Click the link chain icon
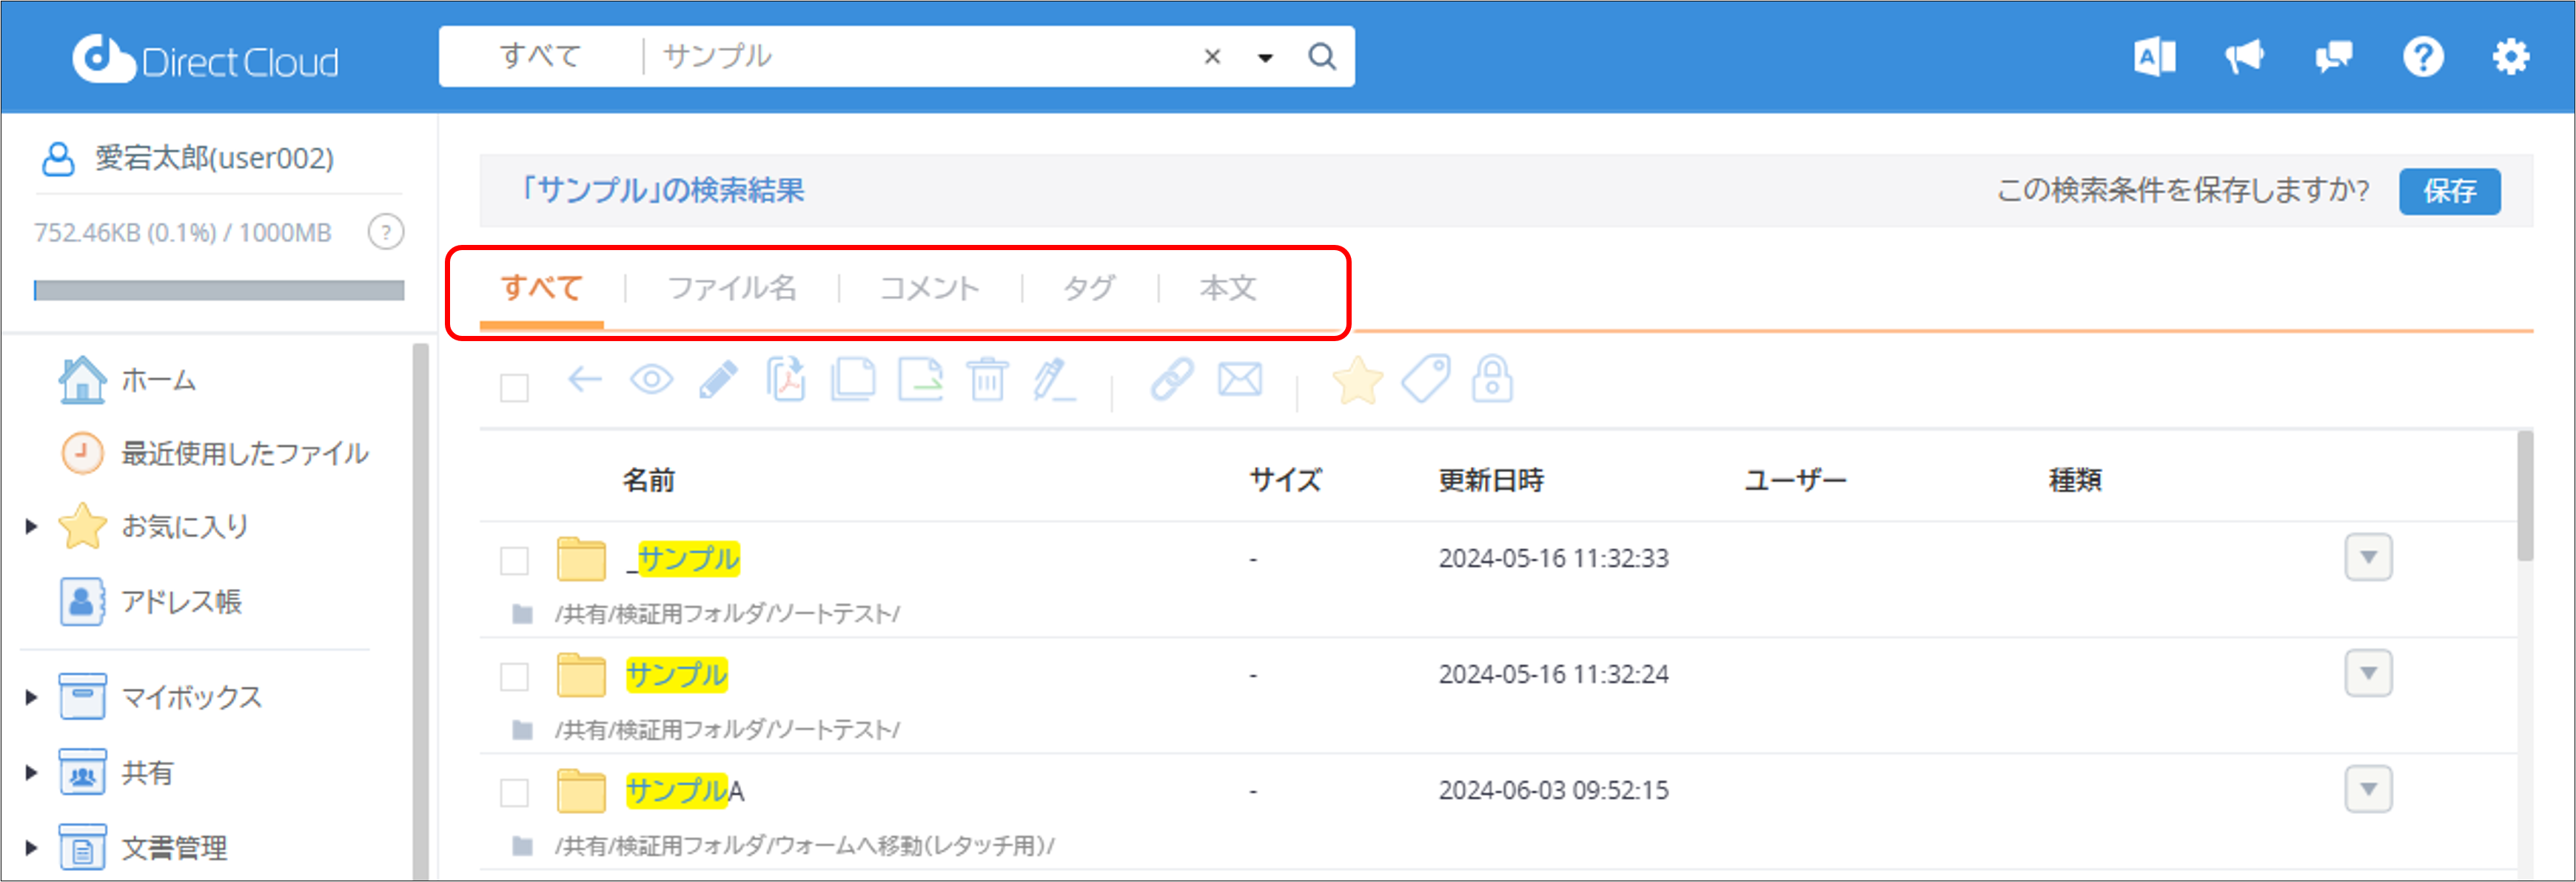 pyautogui.click(x=1171, y=380)
